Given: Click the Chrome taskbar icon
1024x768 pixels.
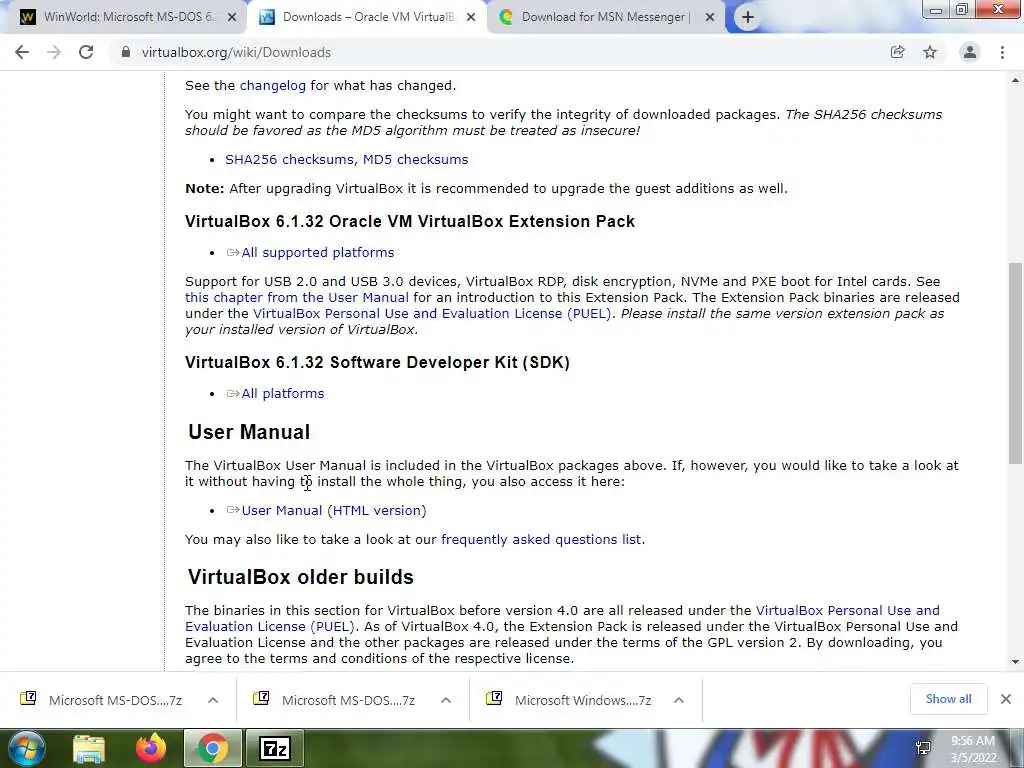Looking at the screenshot, I should tap(212, 748).
